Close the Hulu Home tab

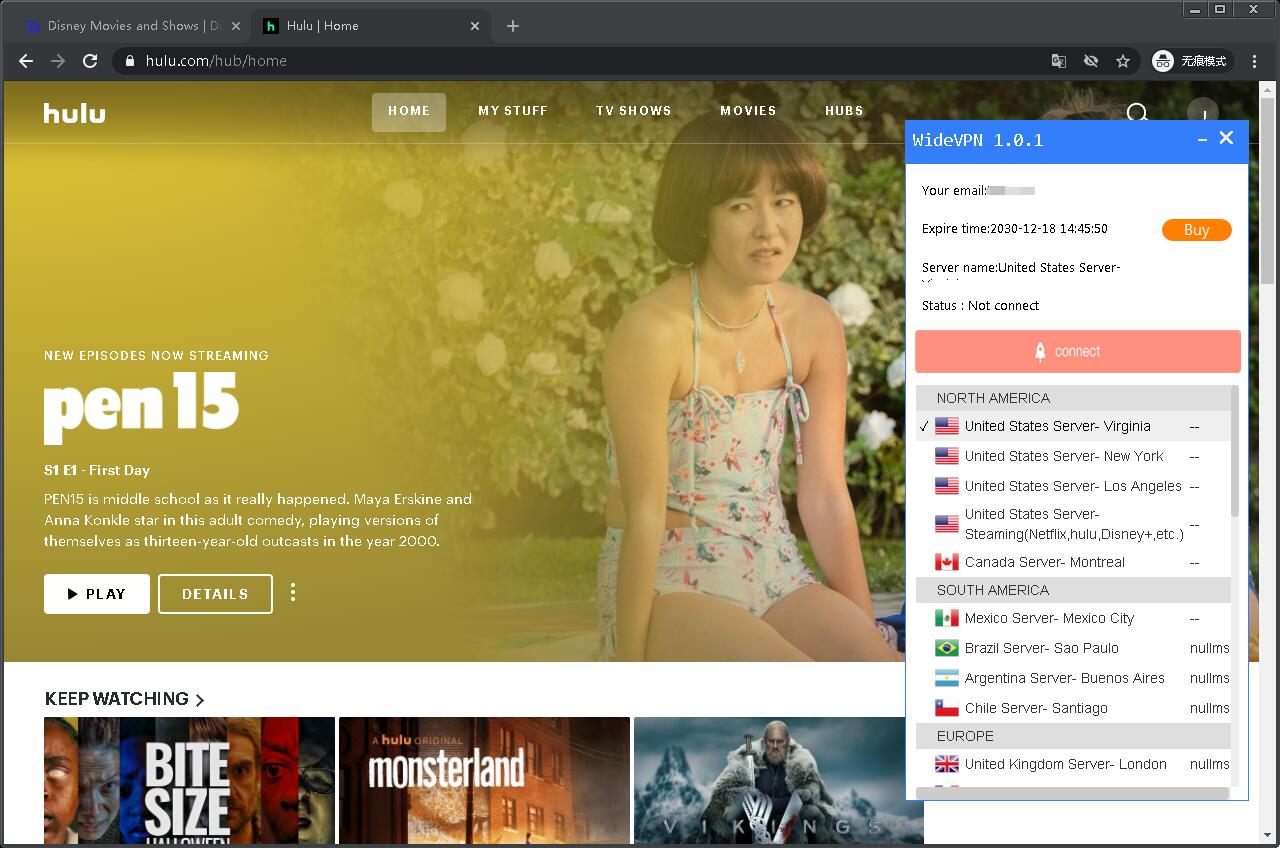[476, 26]
